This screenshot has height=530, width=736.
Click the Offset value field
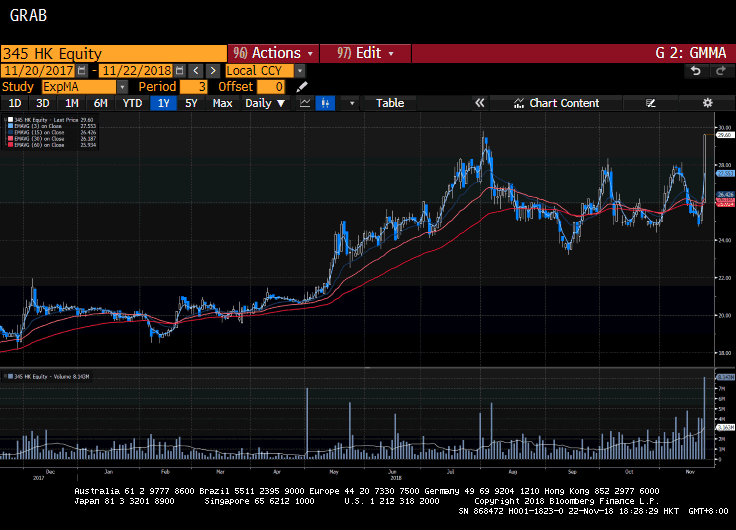pyautogui.click(x=271, y=87)
